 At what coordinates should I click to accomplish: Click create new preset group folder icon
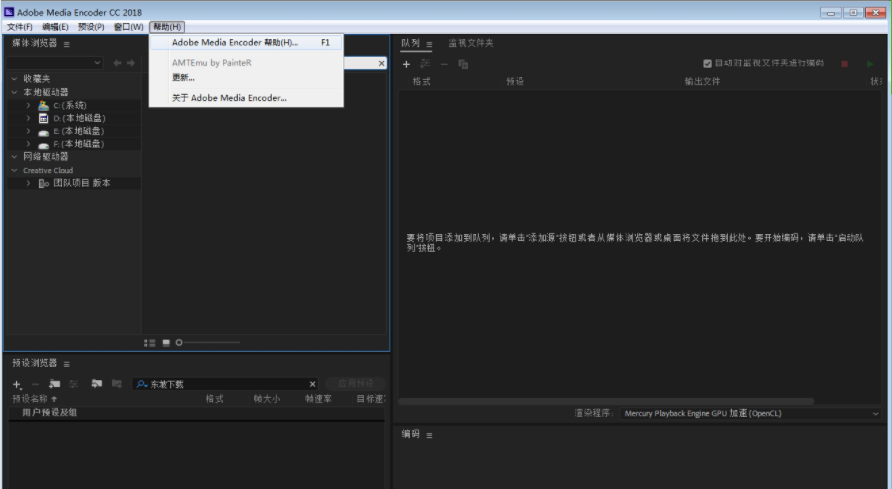tap(55, 384)
